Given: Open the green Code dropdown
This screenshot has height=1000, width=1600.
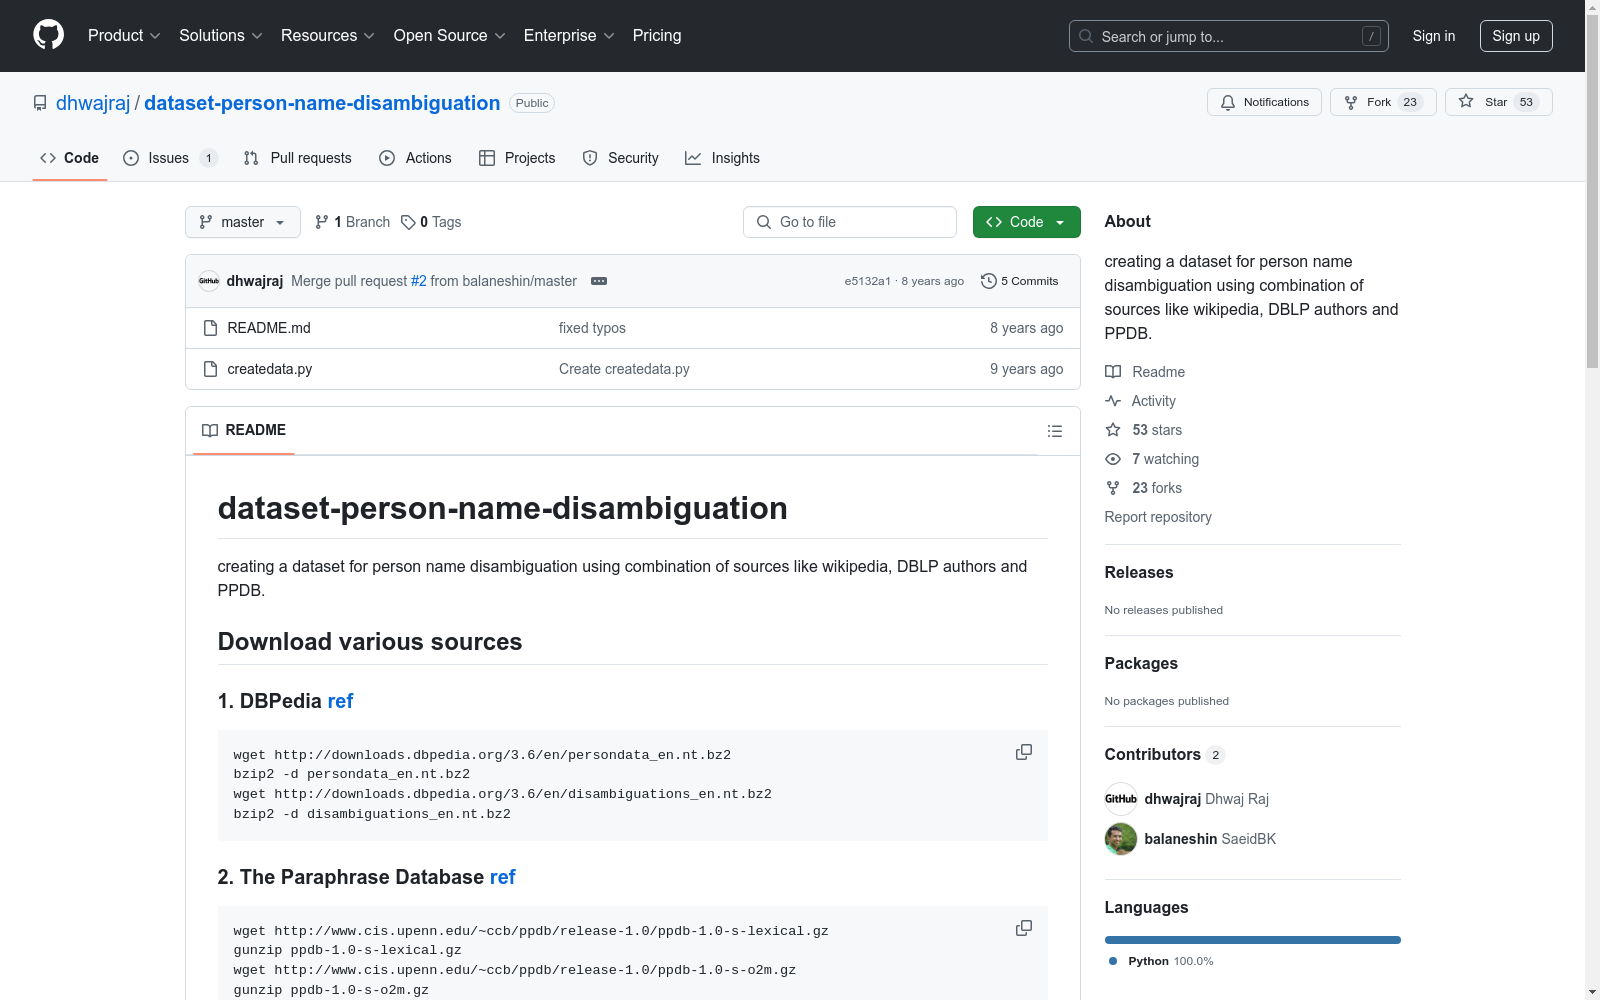Looking at the screenshot, I should point(1026,222).
